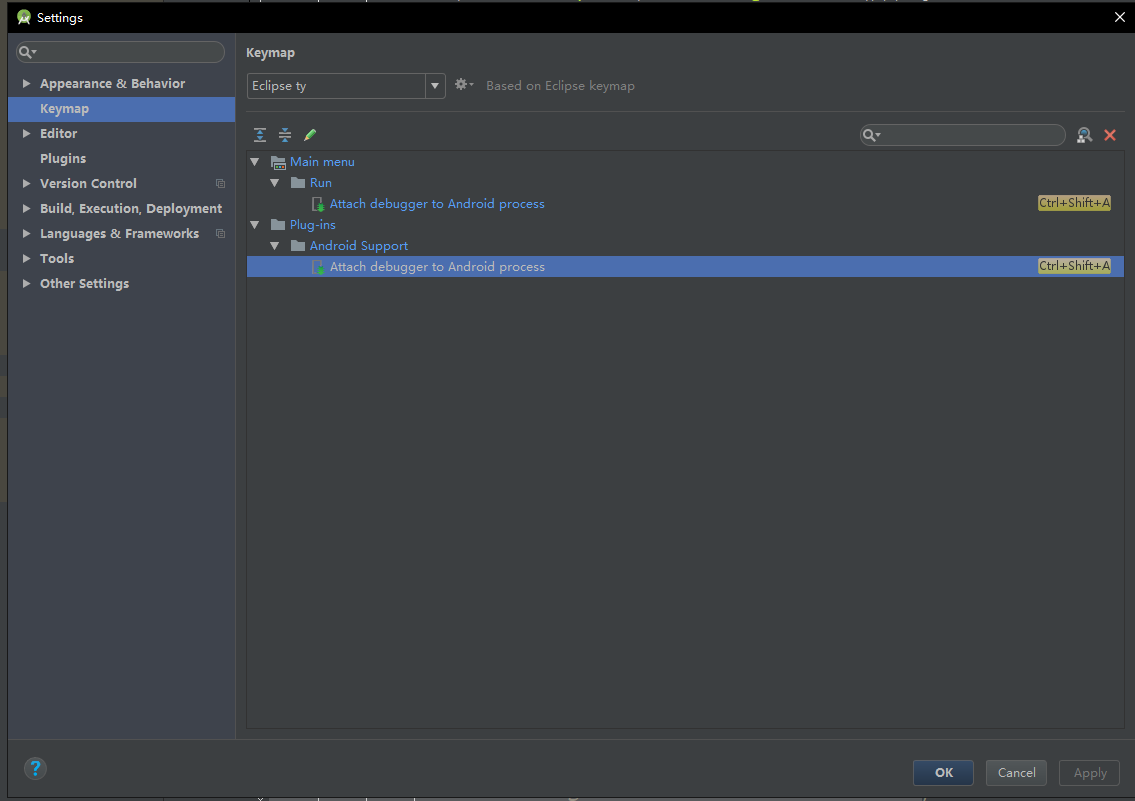Select Attach debugger row under Android Support
The width and height of the screenshot is (1135, 801).
point(685,267)
